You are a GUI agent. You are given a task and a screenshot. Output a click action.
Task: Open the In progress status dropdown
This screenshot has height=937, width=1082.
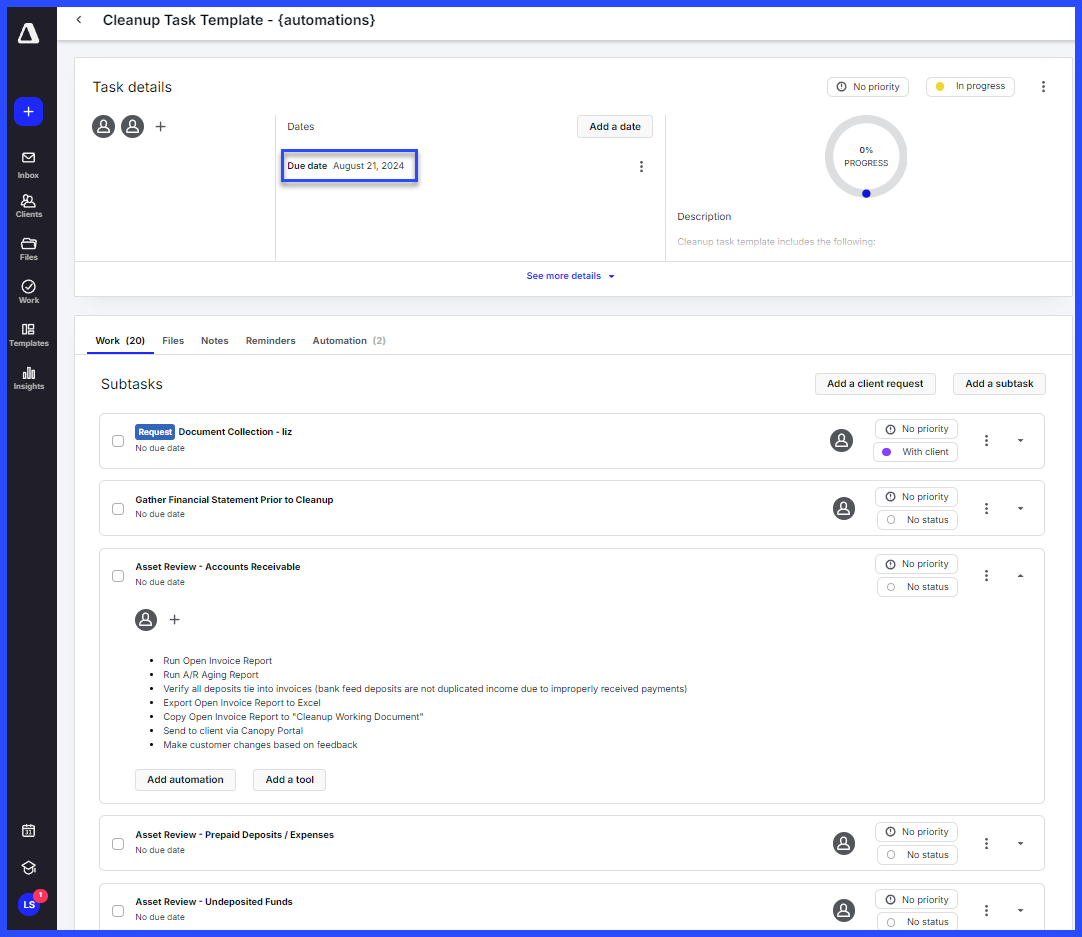(x=970, y=87)
